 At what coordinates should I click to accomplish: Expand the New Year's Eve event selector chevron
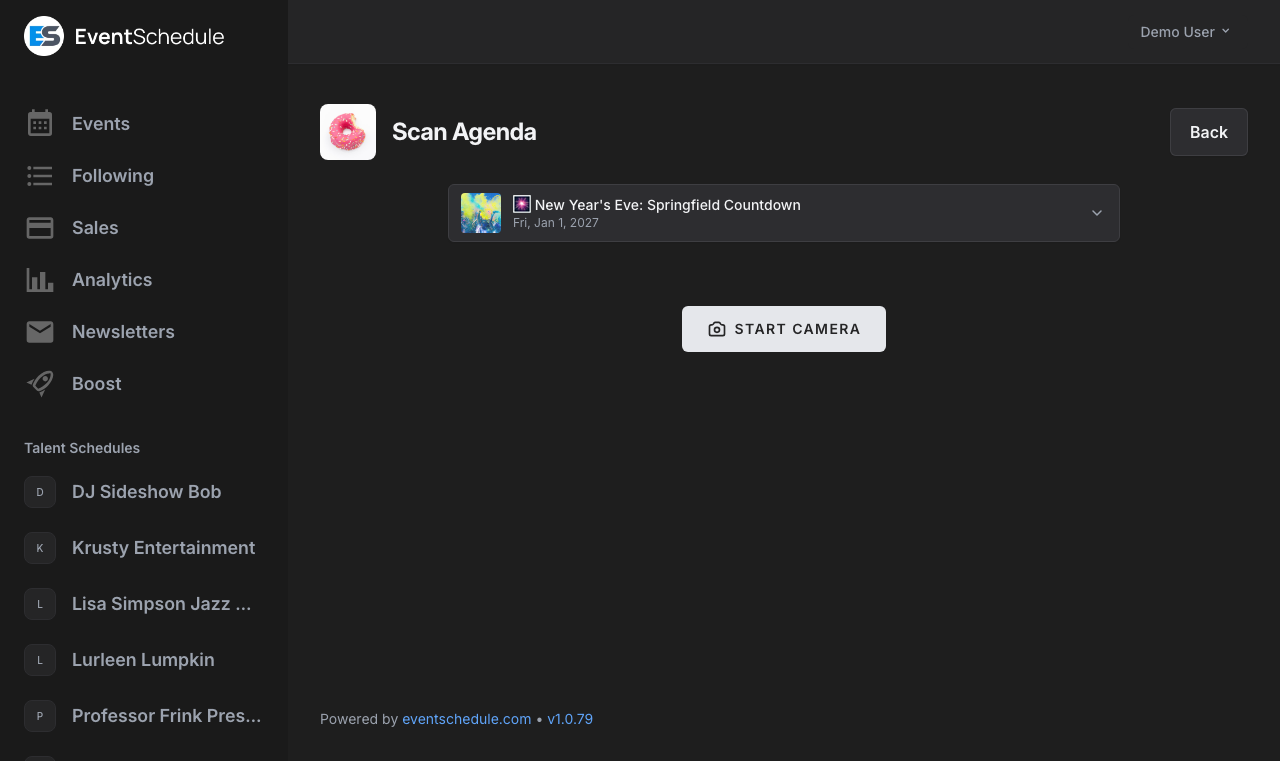(x=1096, y=213)
